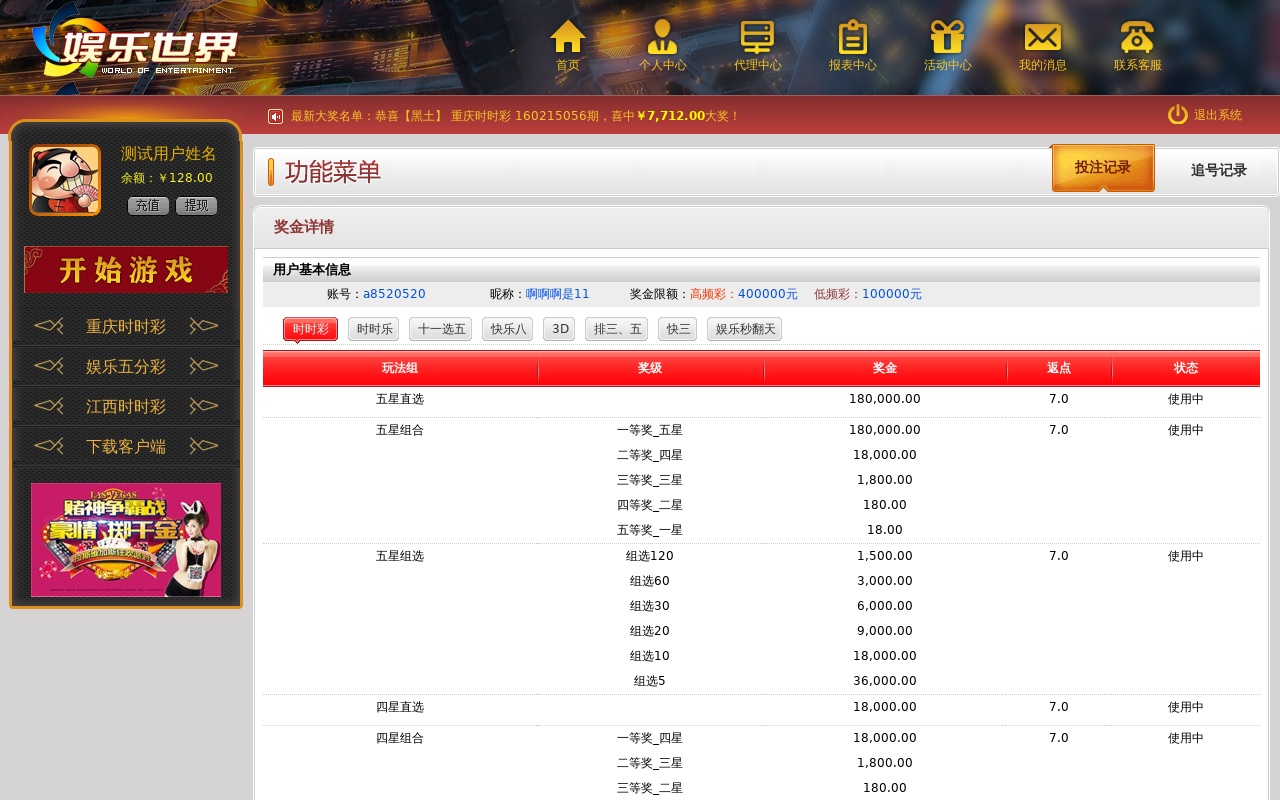Click the 余额 ￥128.00 balance
Viewport: 1280px width, 800px height.
167,178
